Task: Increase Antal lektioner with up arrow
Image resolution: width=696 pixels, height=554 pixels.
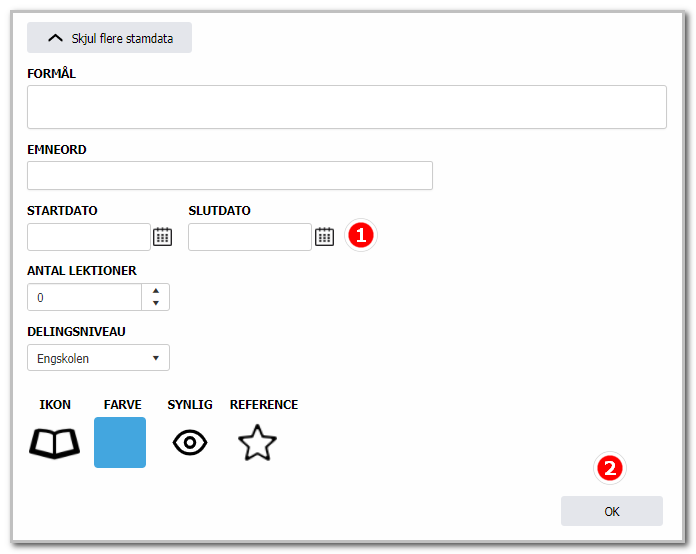Action: click(x=156, y=291)
